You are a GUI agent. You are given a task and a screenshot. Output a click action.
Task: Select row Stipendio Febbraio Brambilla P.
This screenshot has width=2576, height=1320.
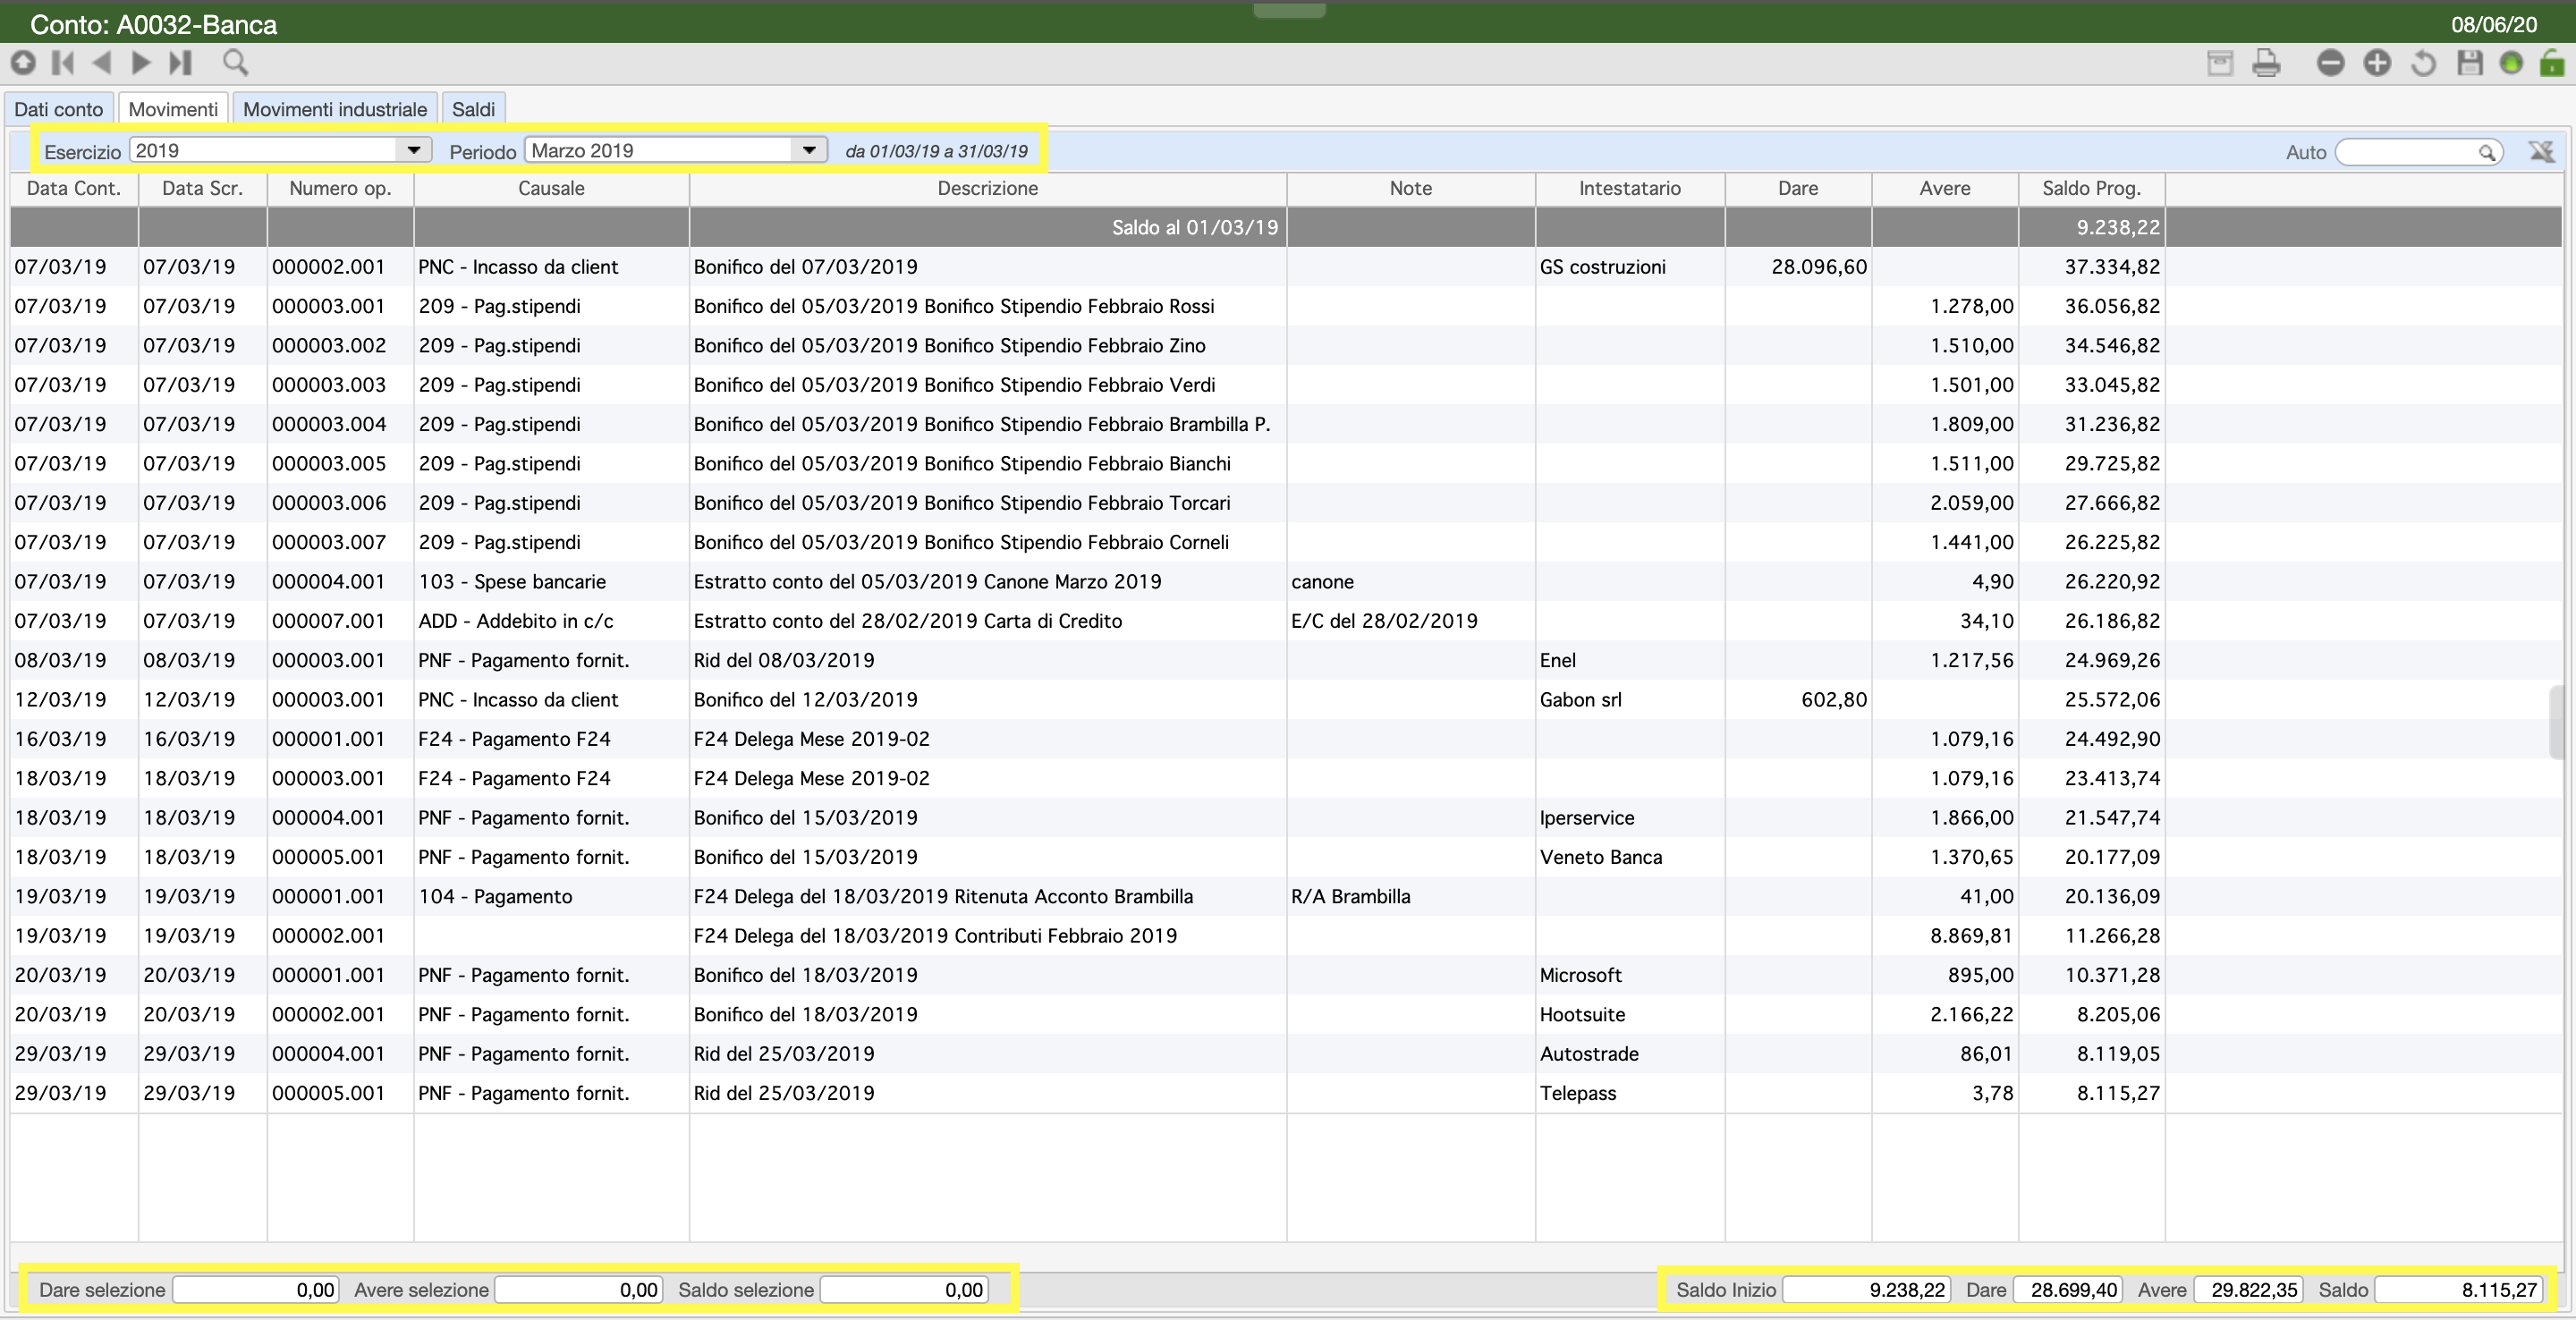pyautogui.click(x=1286, y=424)
